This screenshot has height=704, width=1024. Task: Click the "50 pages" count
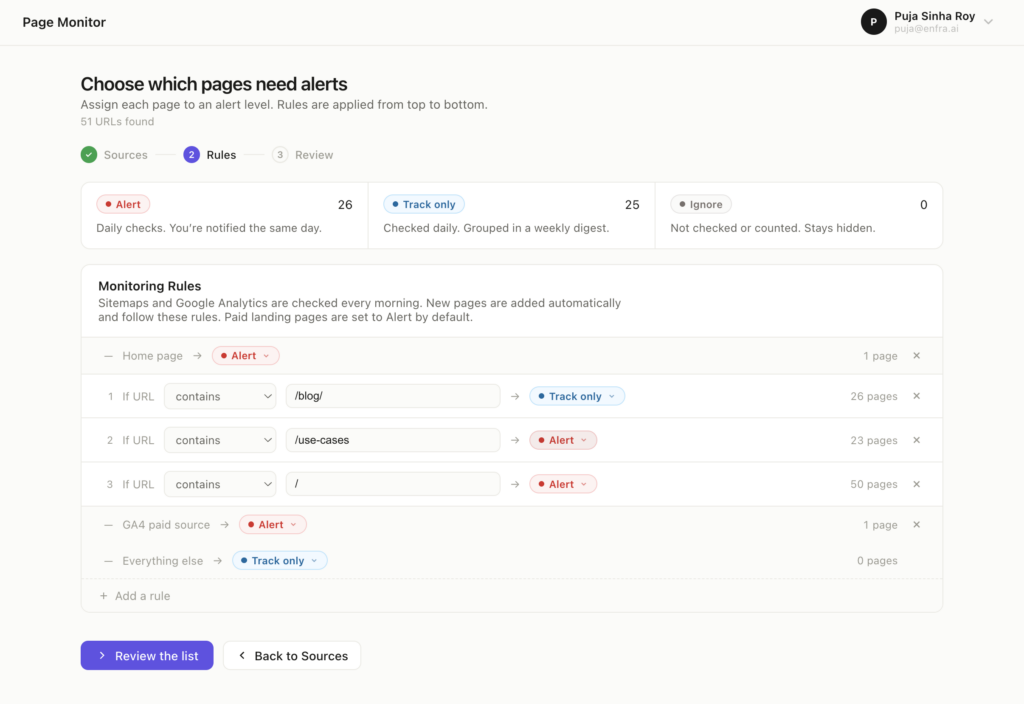coord(874,484)
